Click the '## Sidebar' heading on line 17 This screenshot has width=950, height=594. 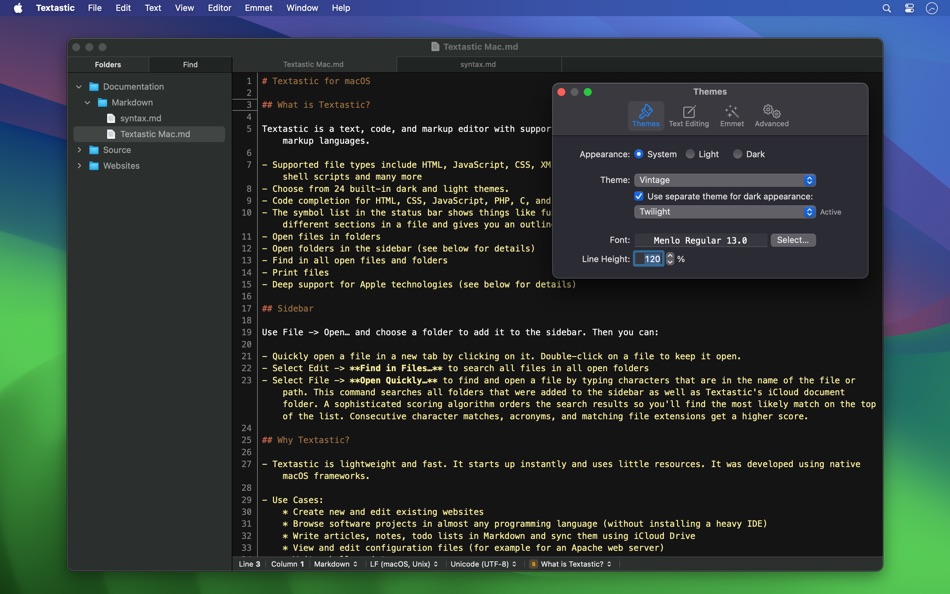pos(288,309)
